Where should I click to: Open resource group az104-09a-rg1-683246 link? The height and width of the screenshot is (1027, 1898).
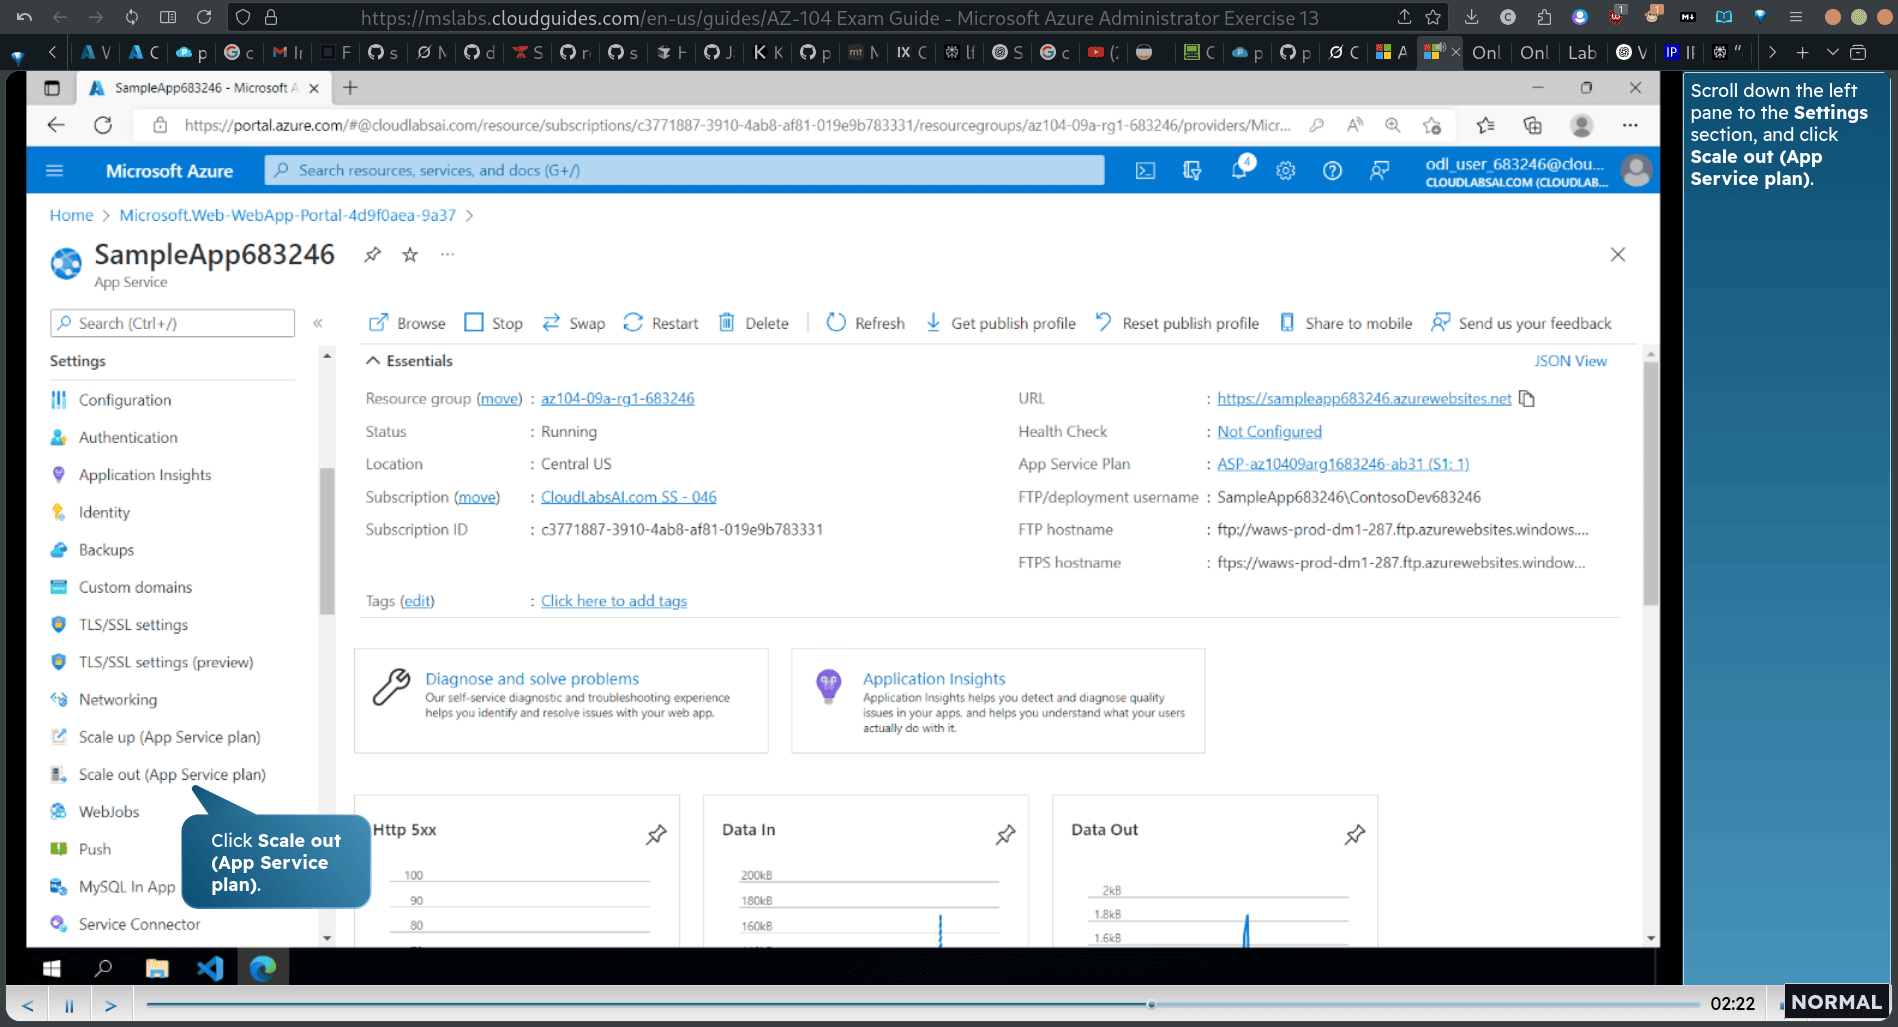click(617, 398)
